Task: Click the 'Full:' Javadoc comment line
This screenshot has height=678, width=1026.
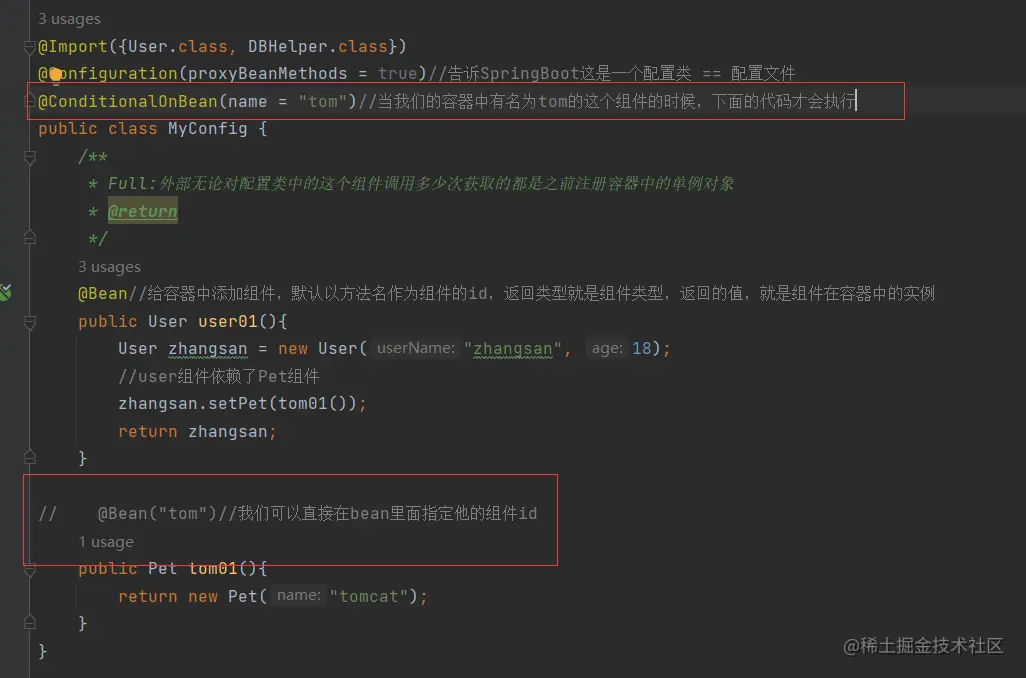Action: pyautogui.click(x=411, y=183)
